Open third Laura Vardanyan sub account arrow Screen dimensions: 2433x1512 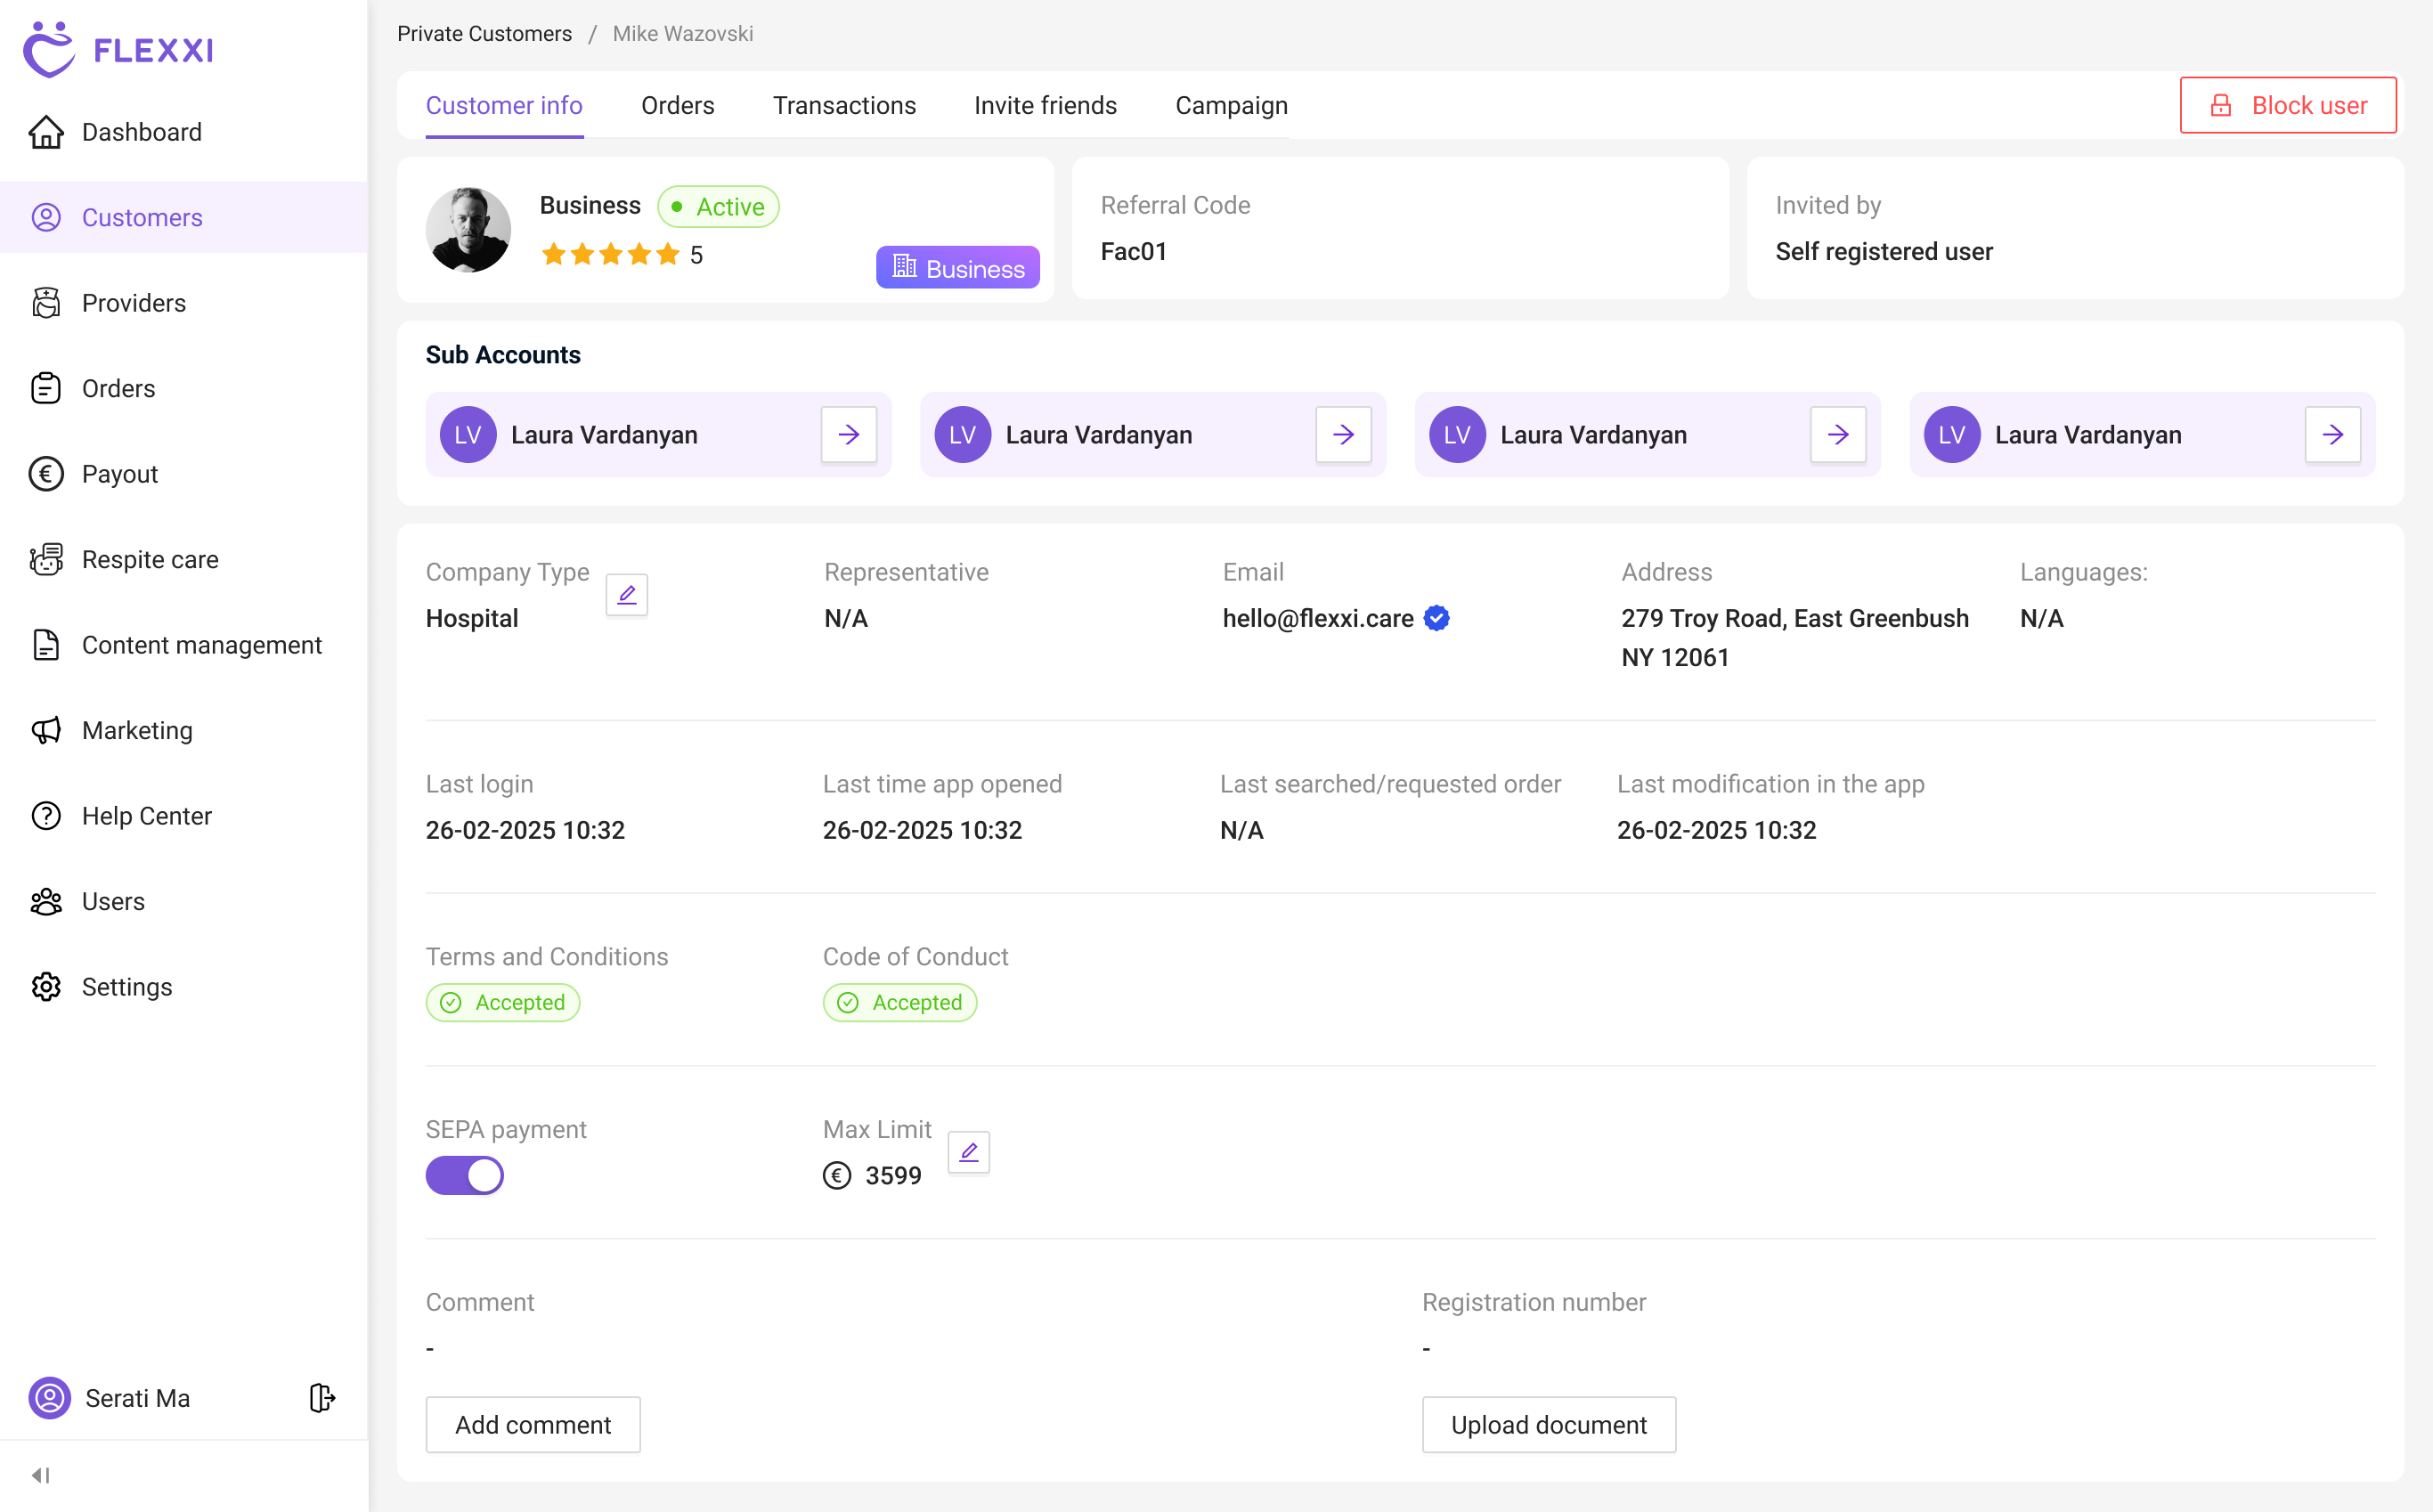click(1838, 434)
